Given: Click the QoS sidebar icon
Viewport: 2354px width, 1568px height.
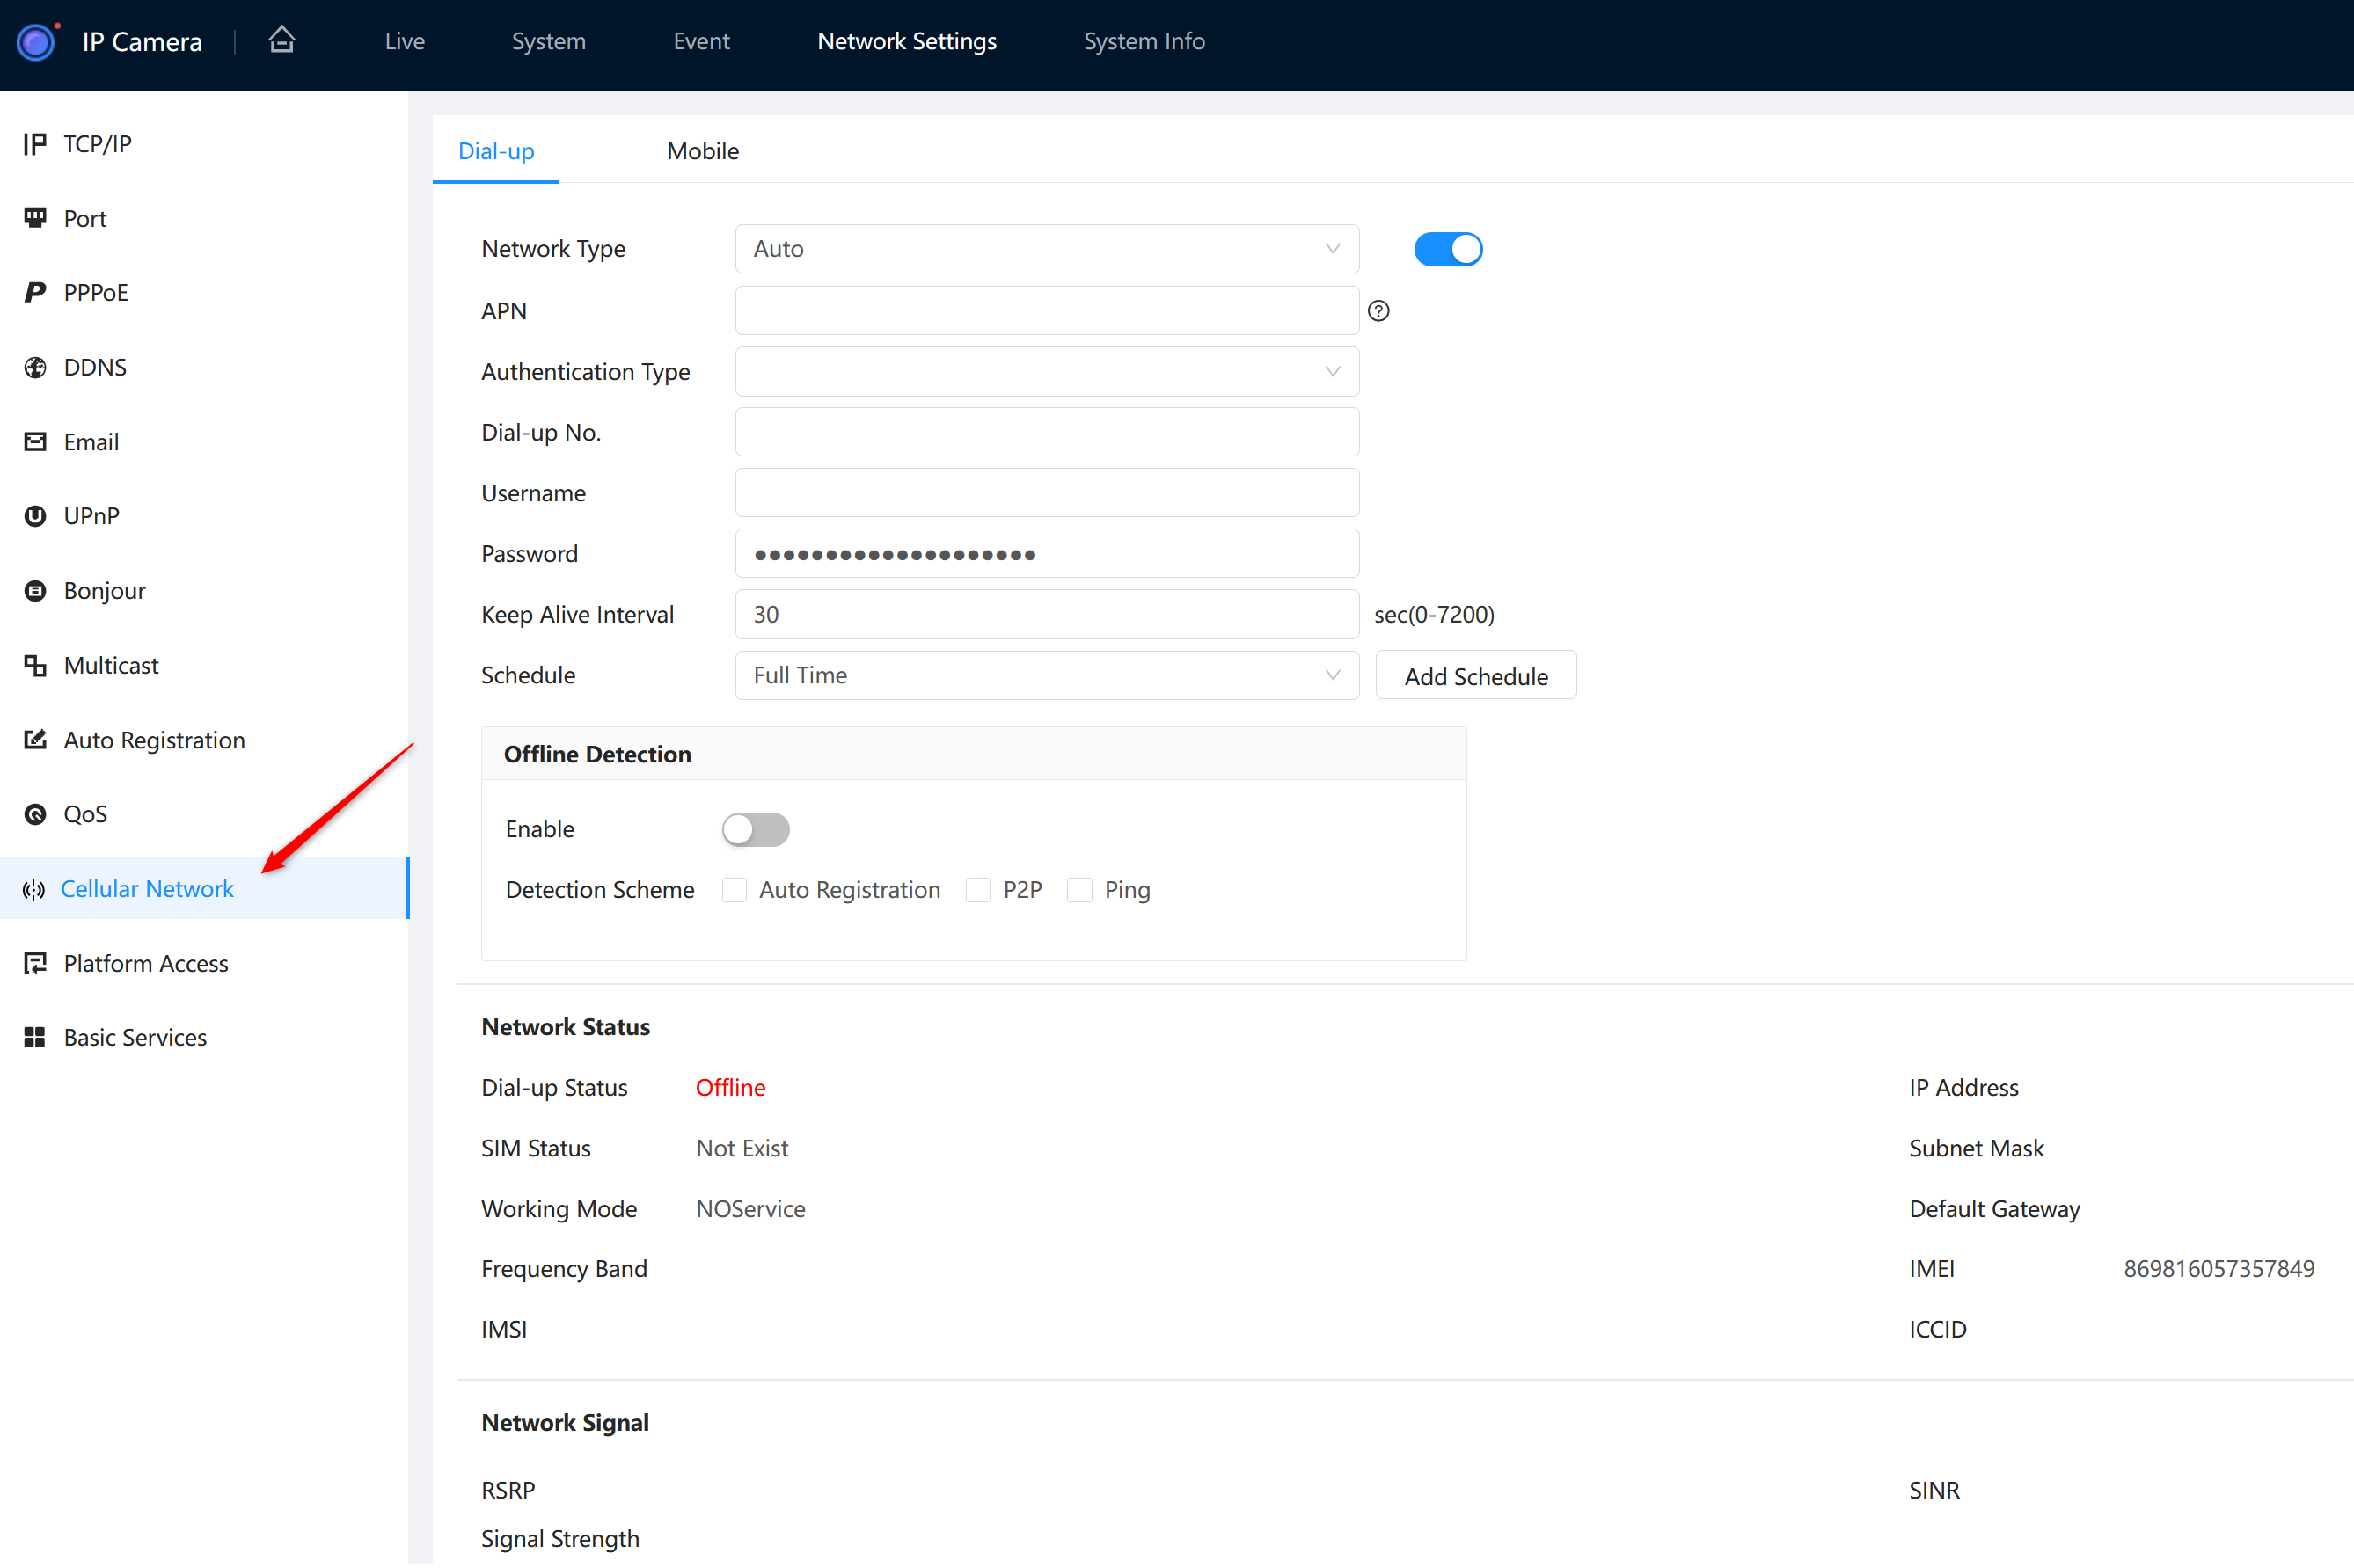Looking at the screenshot, I should (35, 814).
